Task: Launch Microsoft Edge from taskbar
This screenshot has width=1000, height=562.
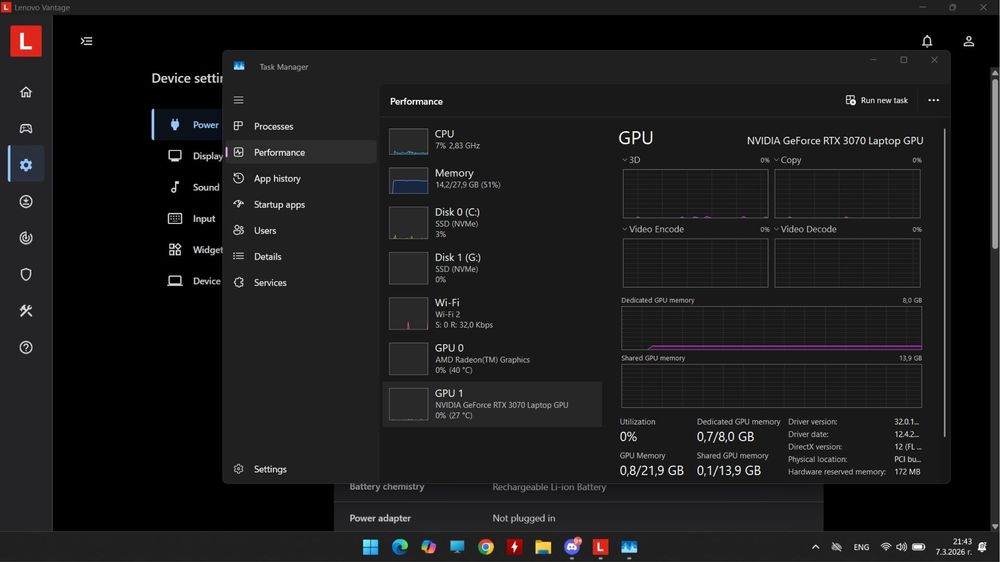Action: [x=400, y=547]
